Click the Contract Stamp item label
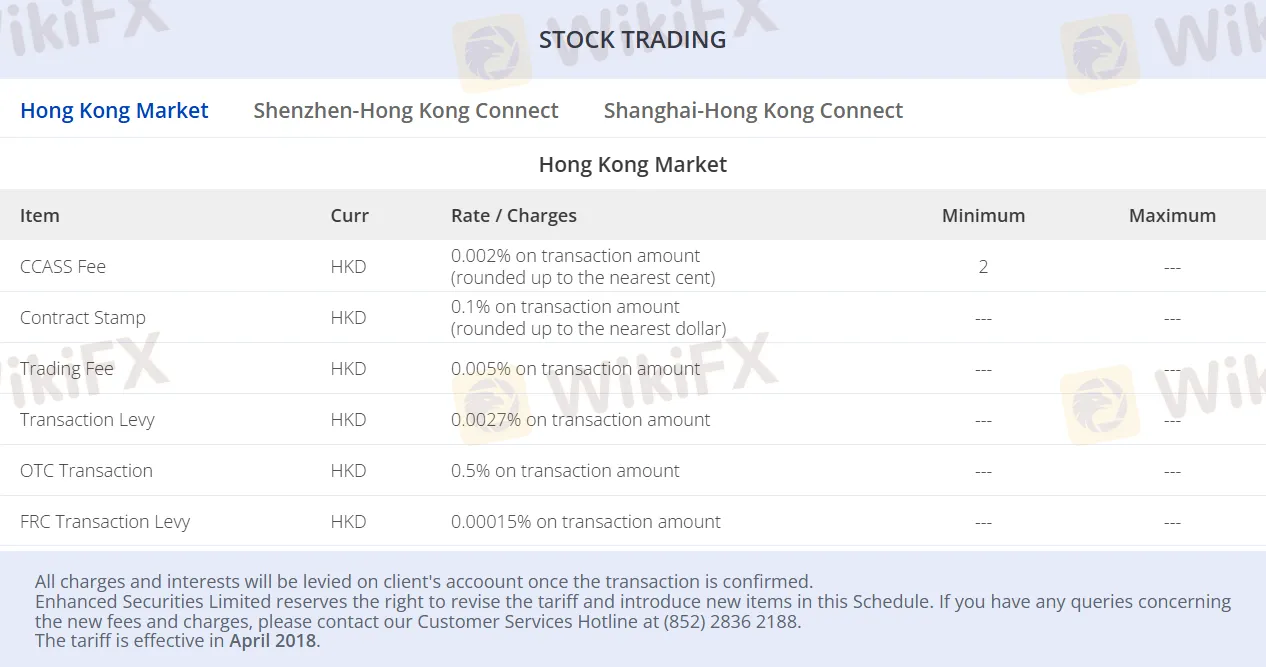The width and height of the screenshot is (1266, 667). coord(83,317)
